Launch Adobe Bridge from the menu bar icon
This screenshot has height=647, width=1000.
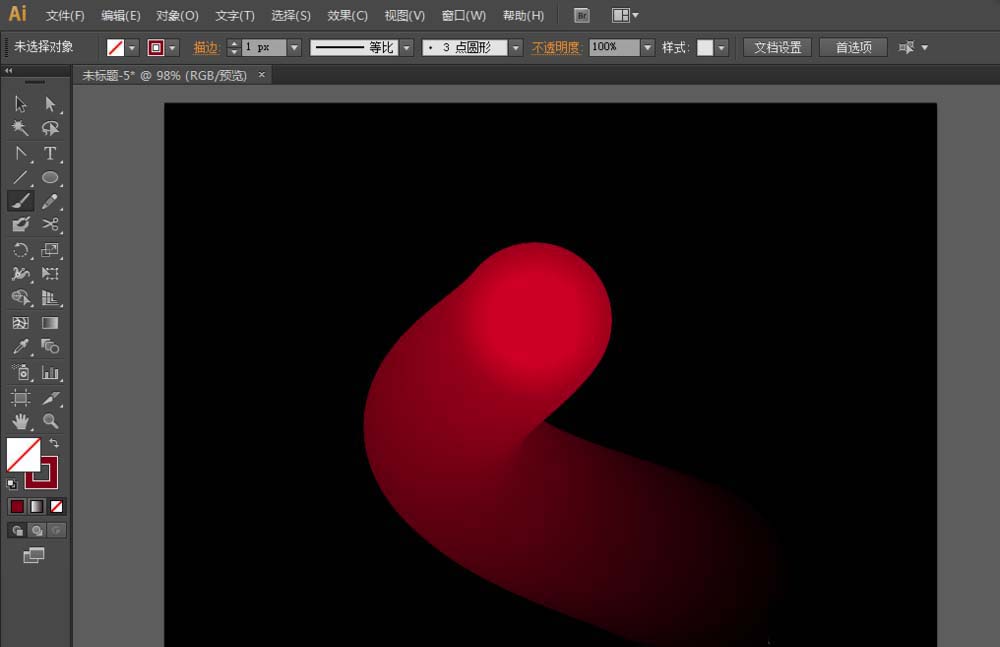(581, 15)
